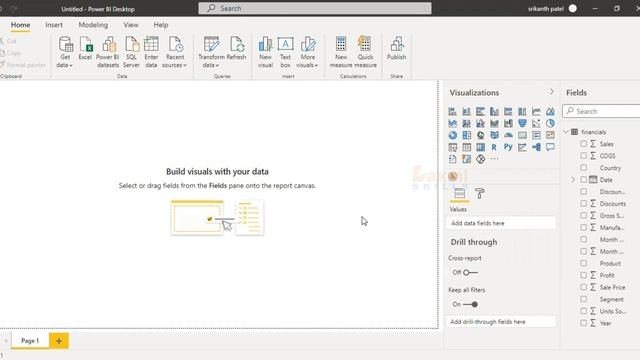Collapse the Visualizations pane chevron
This screenshot has width=640, height=360.
pyautogui.click(x=551, y=92)
